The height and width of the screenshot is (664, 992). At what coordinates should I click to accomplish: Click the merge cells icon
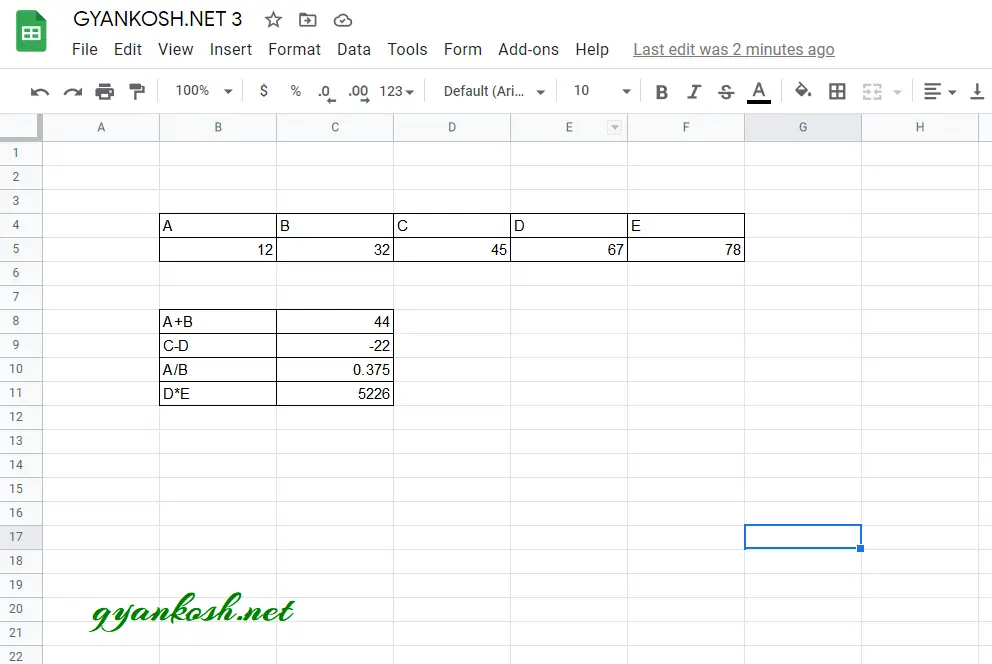pos(872,92)
